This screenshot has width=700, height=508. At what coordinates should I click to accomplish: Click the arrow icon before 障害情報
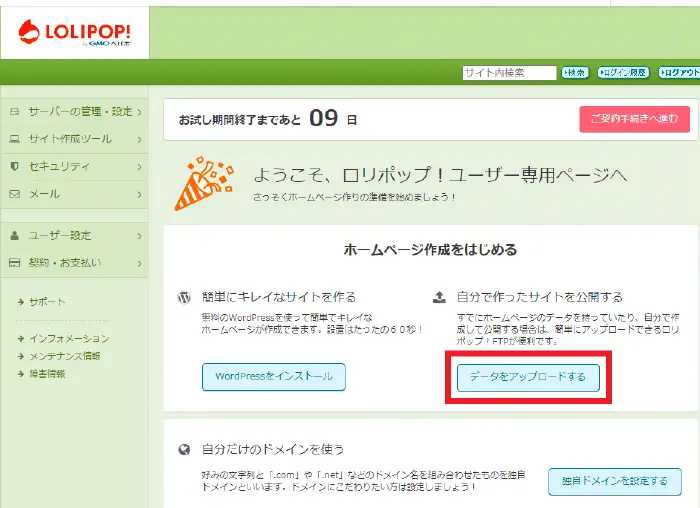(x=21, y=374)
